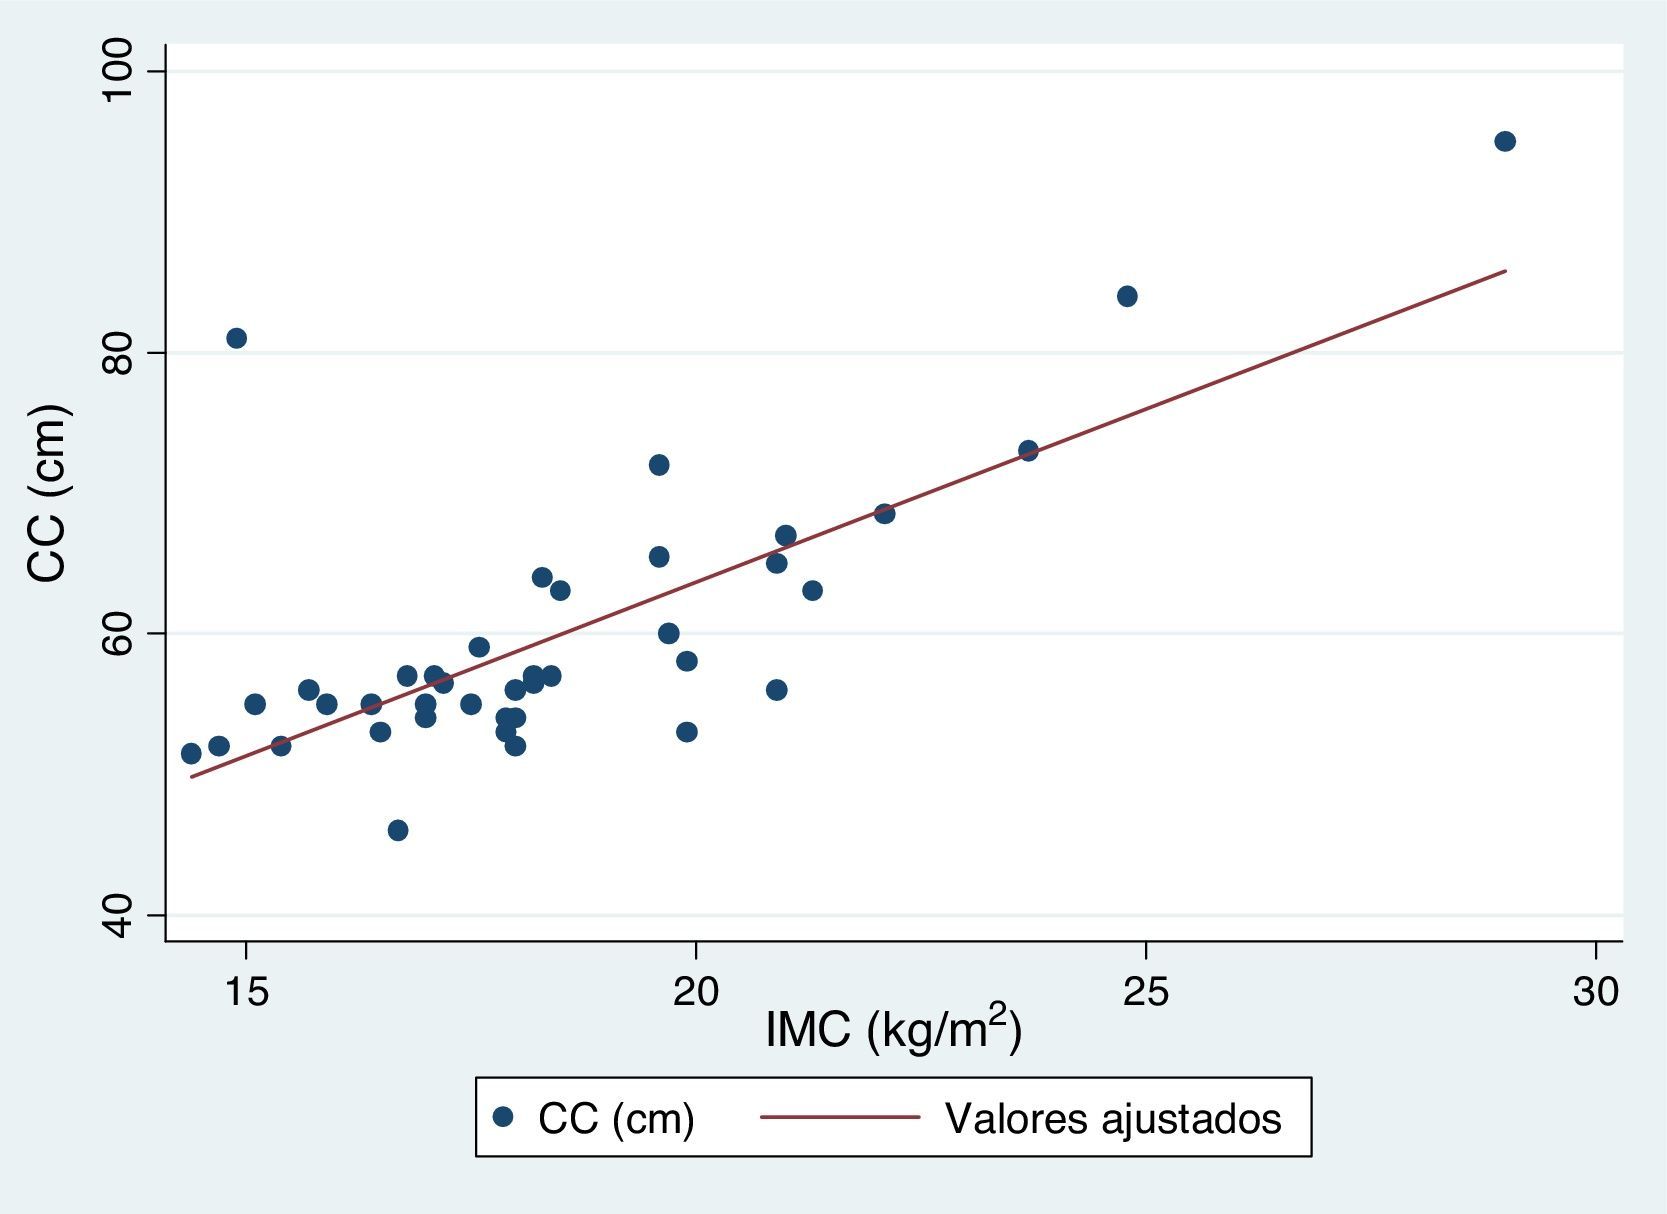Click the y-axis tick label 40
This screenshot has height=1214, width=1667.
[119, 915]
